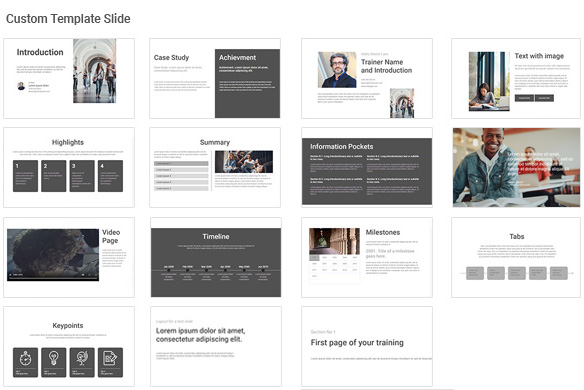Click the lightbulb icon in Keypoints slide
Screen dimensions: 584x390
point(54,358)
